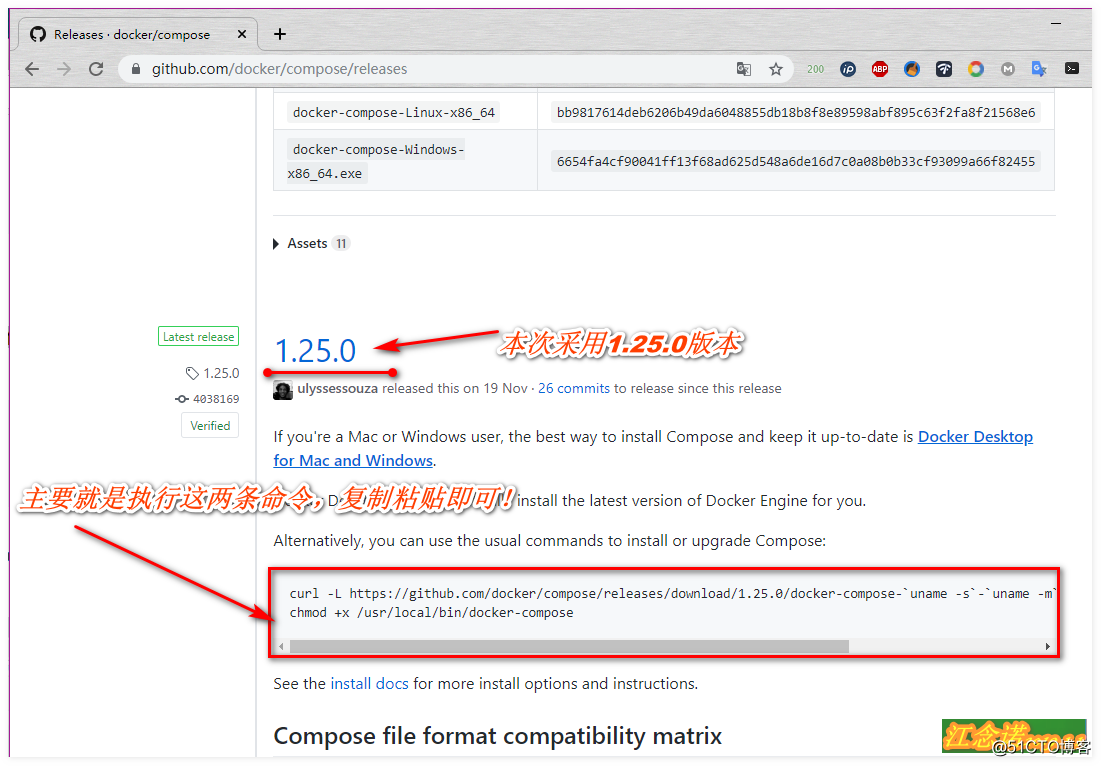This screenshot has width=1101, height=766.
Task: Follow the for Mac and Windows link
Action: (353, 461)
